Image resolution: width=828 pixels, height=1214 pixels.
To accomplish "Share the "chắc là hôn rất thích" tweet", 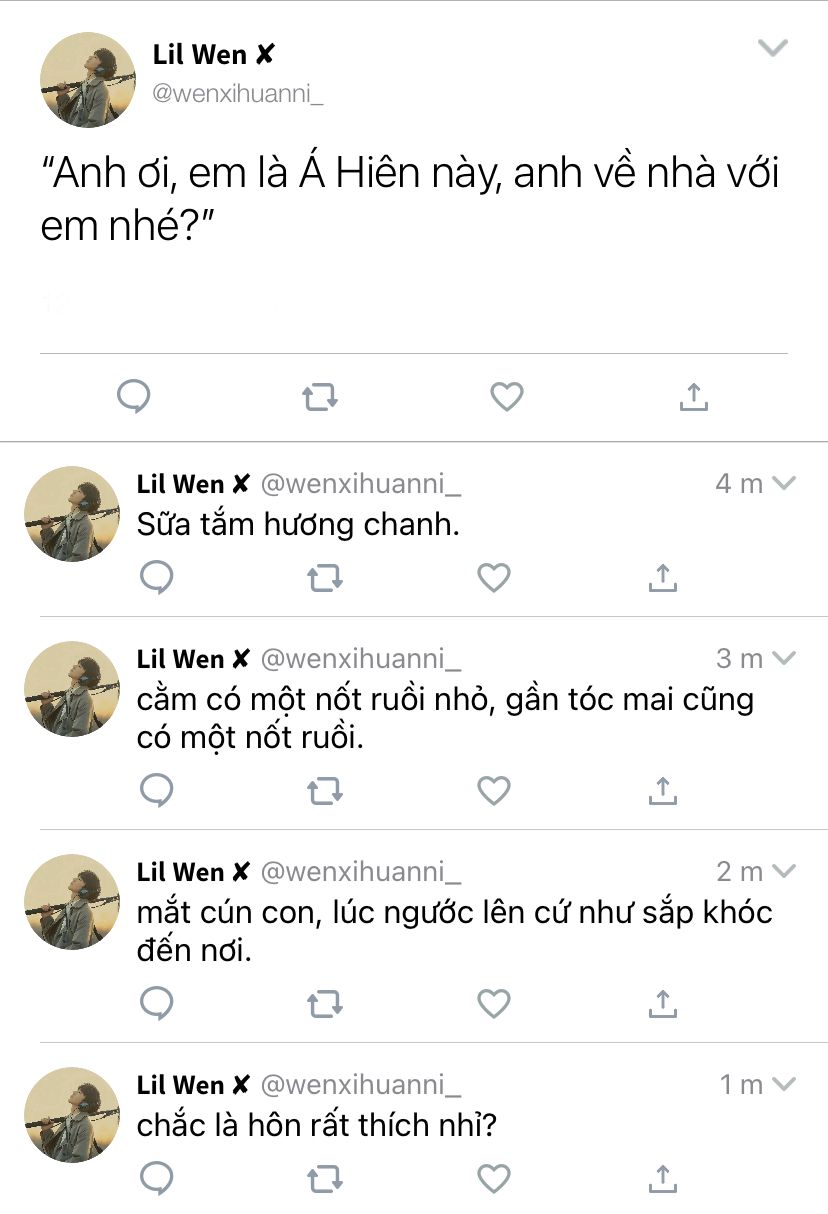I will tap(663, 1176).
